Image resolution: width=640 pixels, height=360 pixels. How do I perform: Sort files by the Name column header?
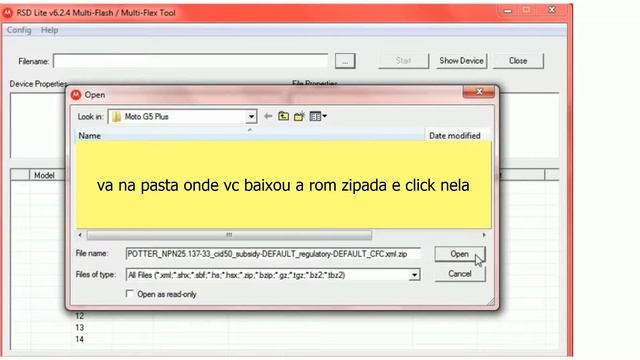click(x=250, y=136)
